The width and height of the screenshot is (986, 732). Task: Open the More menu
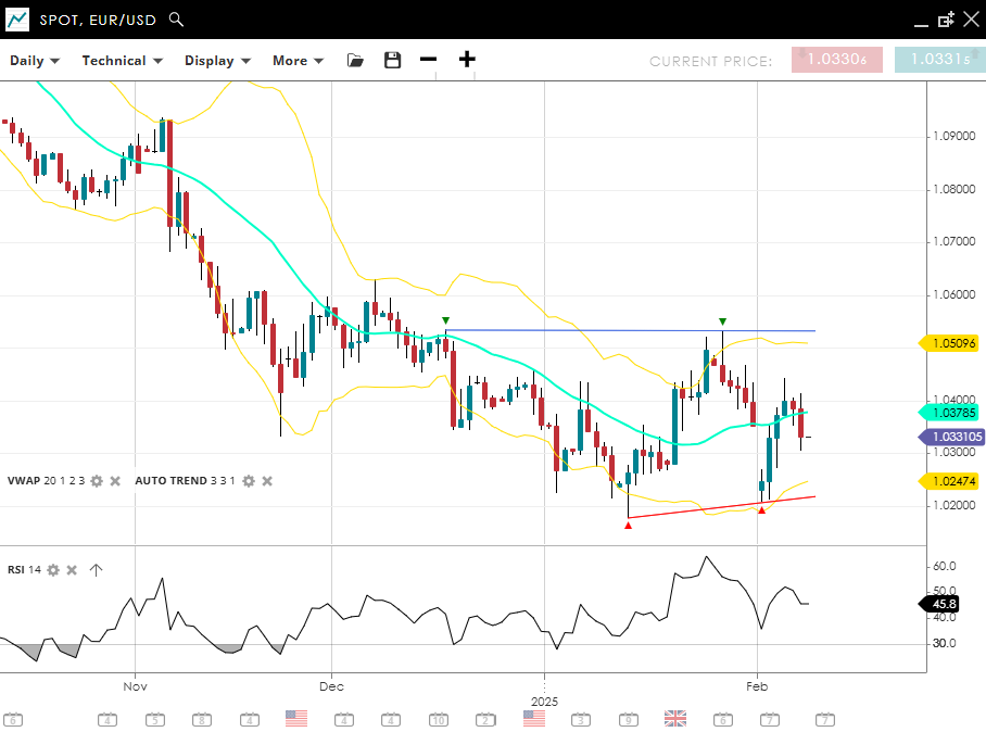[x=298, y=60]
